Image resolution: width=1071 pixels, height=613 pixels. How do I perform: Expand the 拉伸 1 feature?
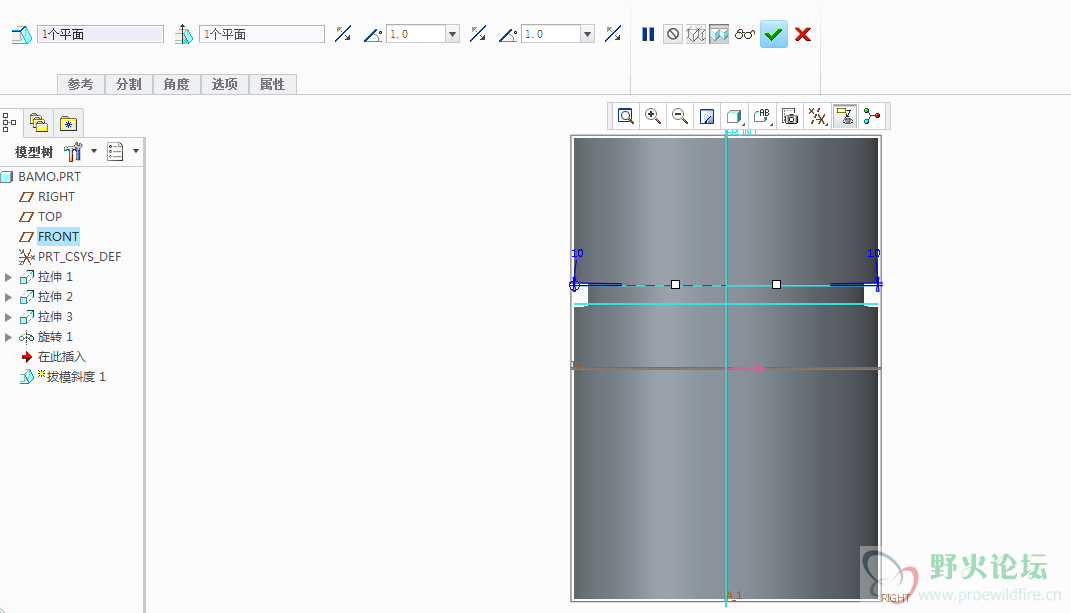point(8,277)
